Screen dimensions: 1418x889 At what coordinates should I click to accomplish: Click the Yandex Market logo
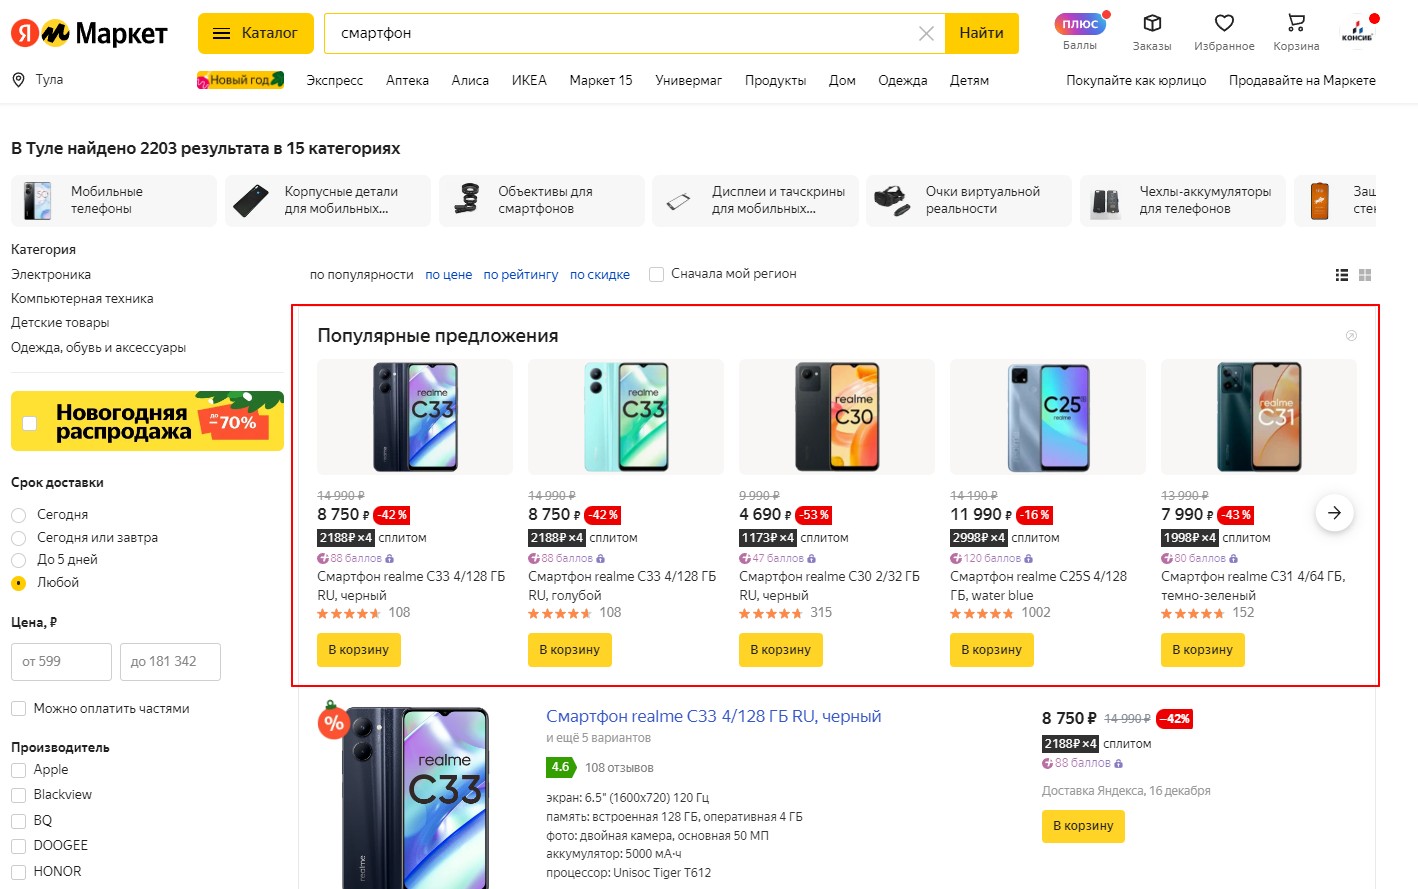tap(89, 33)
